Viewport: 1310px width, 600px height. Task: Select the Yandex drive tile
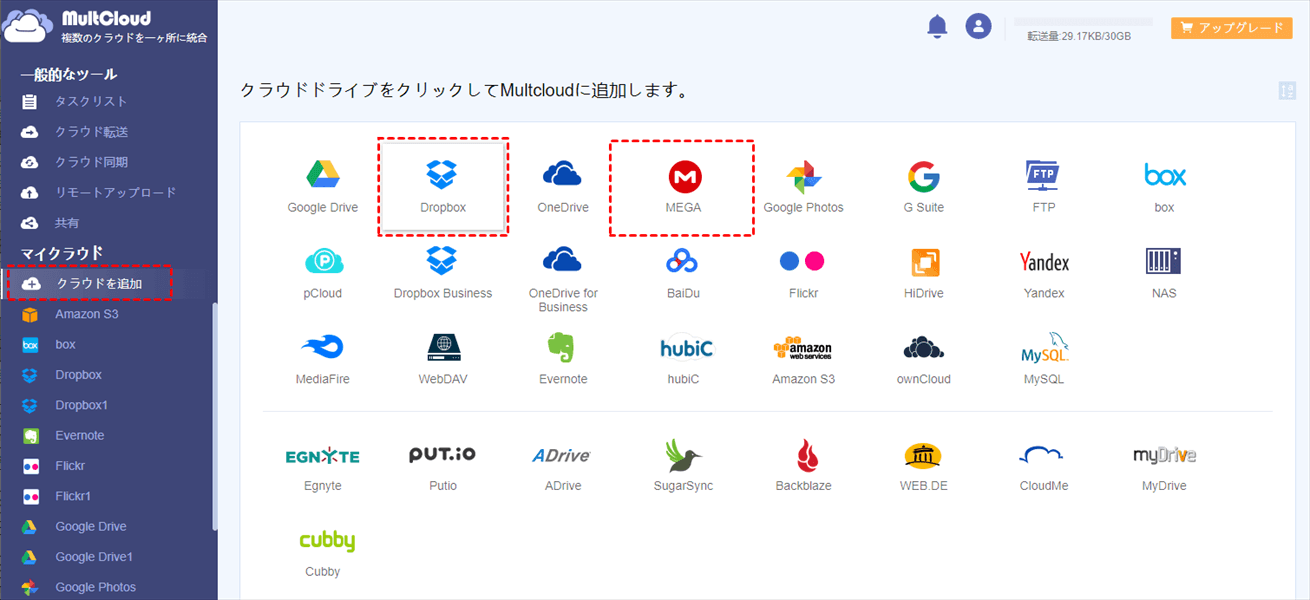pyautogui.click(x=1044, y=273)
